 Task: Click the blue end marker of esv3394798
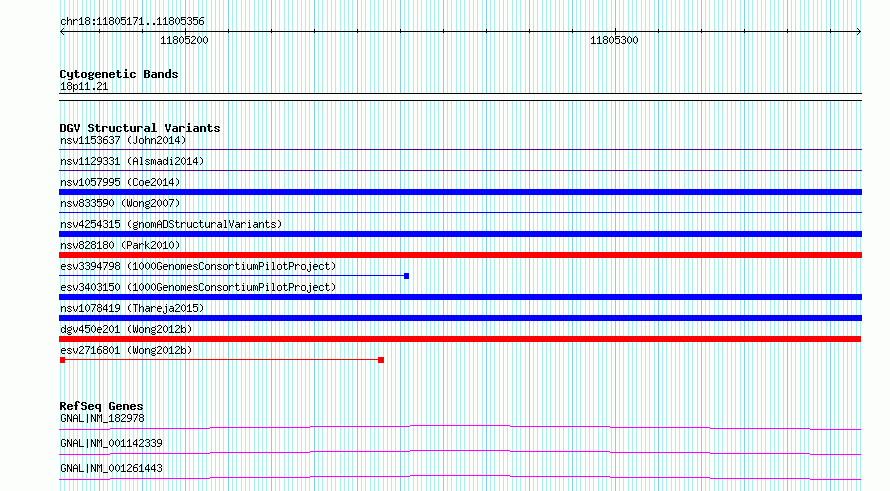406,276
